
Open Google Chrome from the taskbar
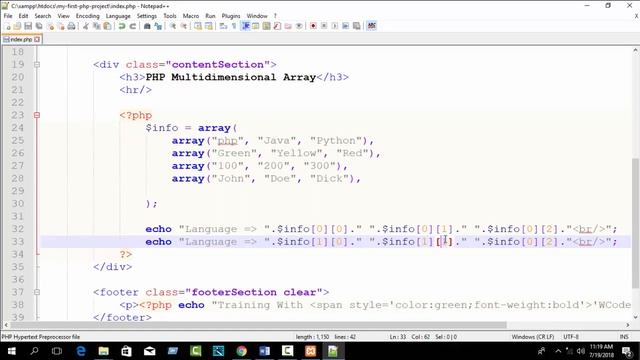[241, 351]
